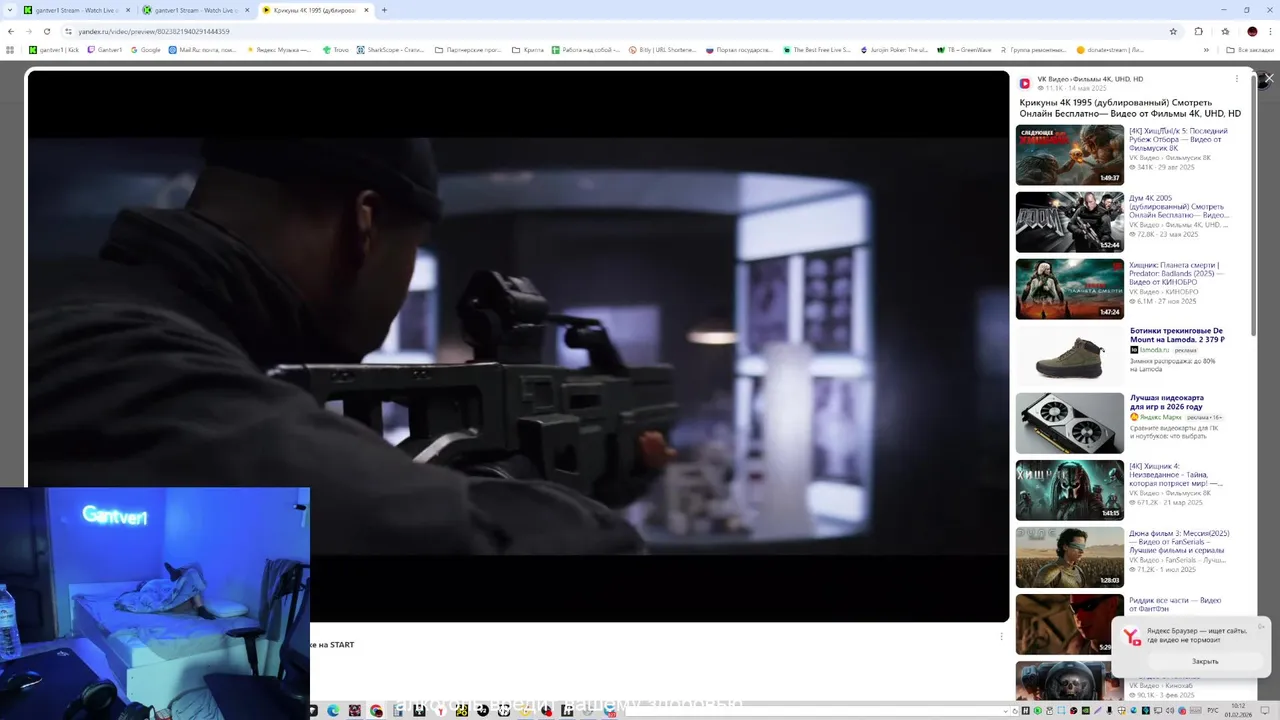Switch the РУС input language indicator

(x=1213, y=711)
